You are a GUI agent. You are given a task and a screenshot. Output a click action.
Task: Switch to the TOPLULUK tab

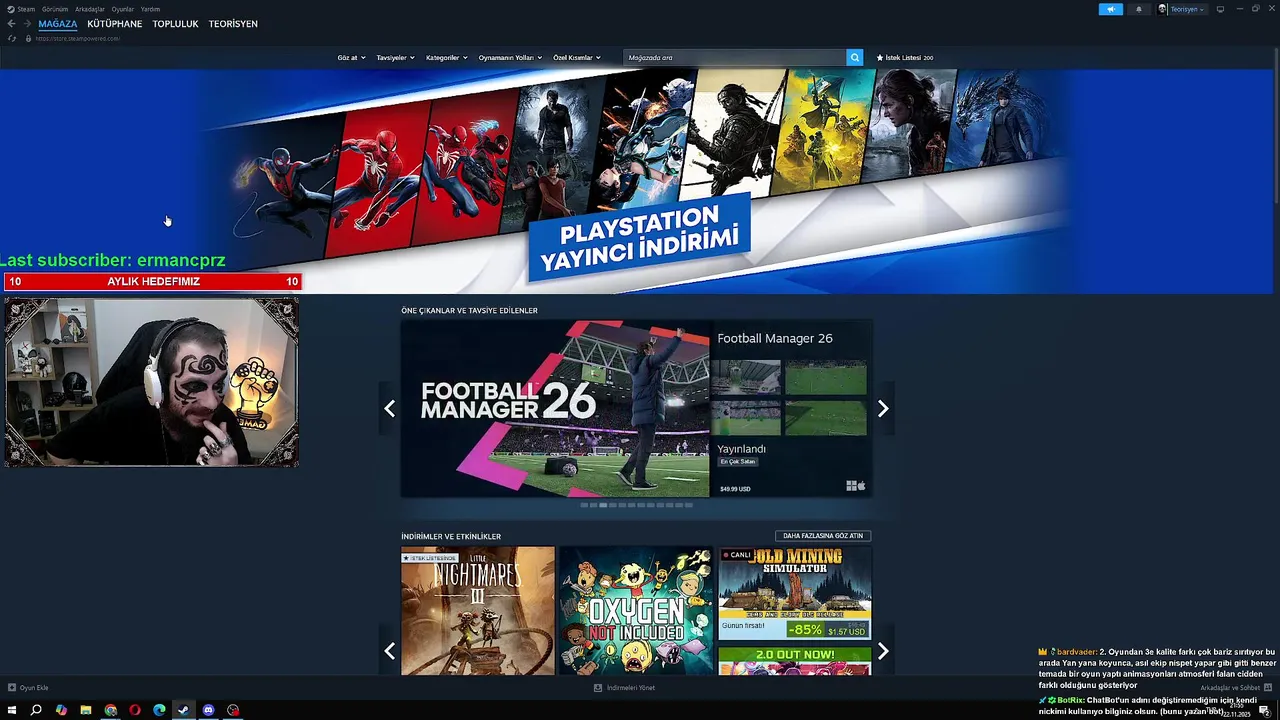[175, 24]
